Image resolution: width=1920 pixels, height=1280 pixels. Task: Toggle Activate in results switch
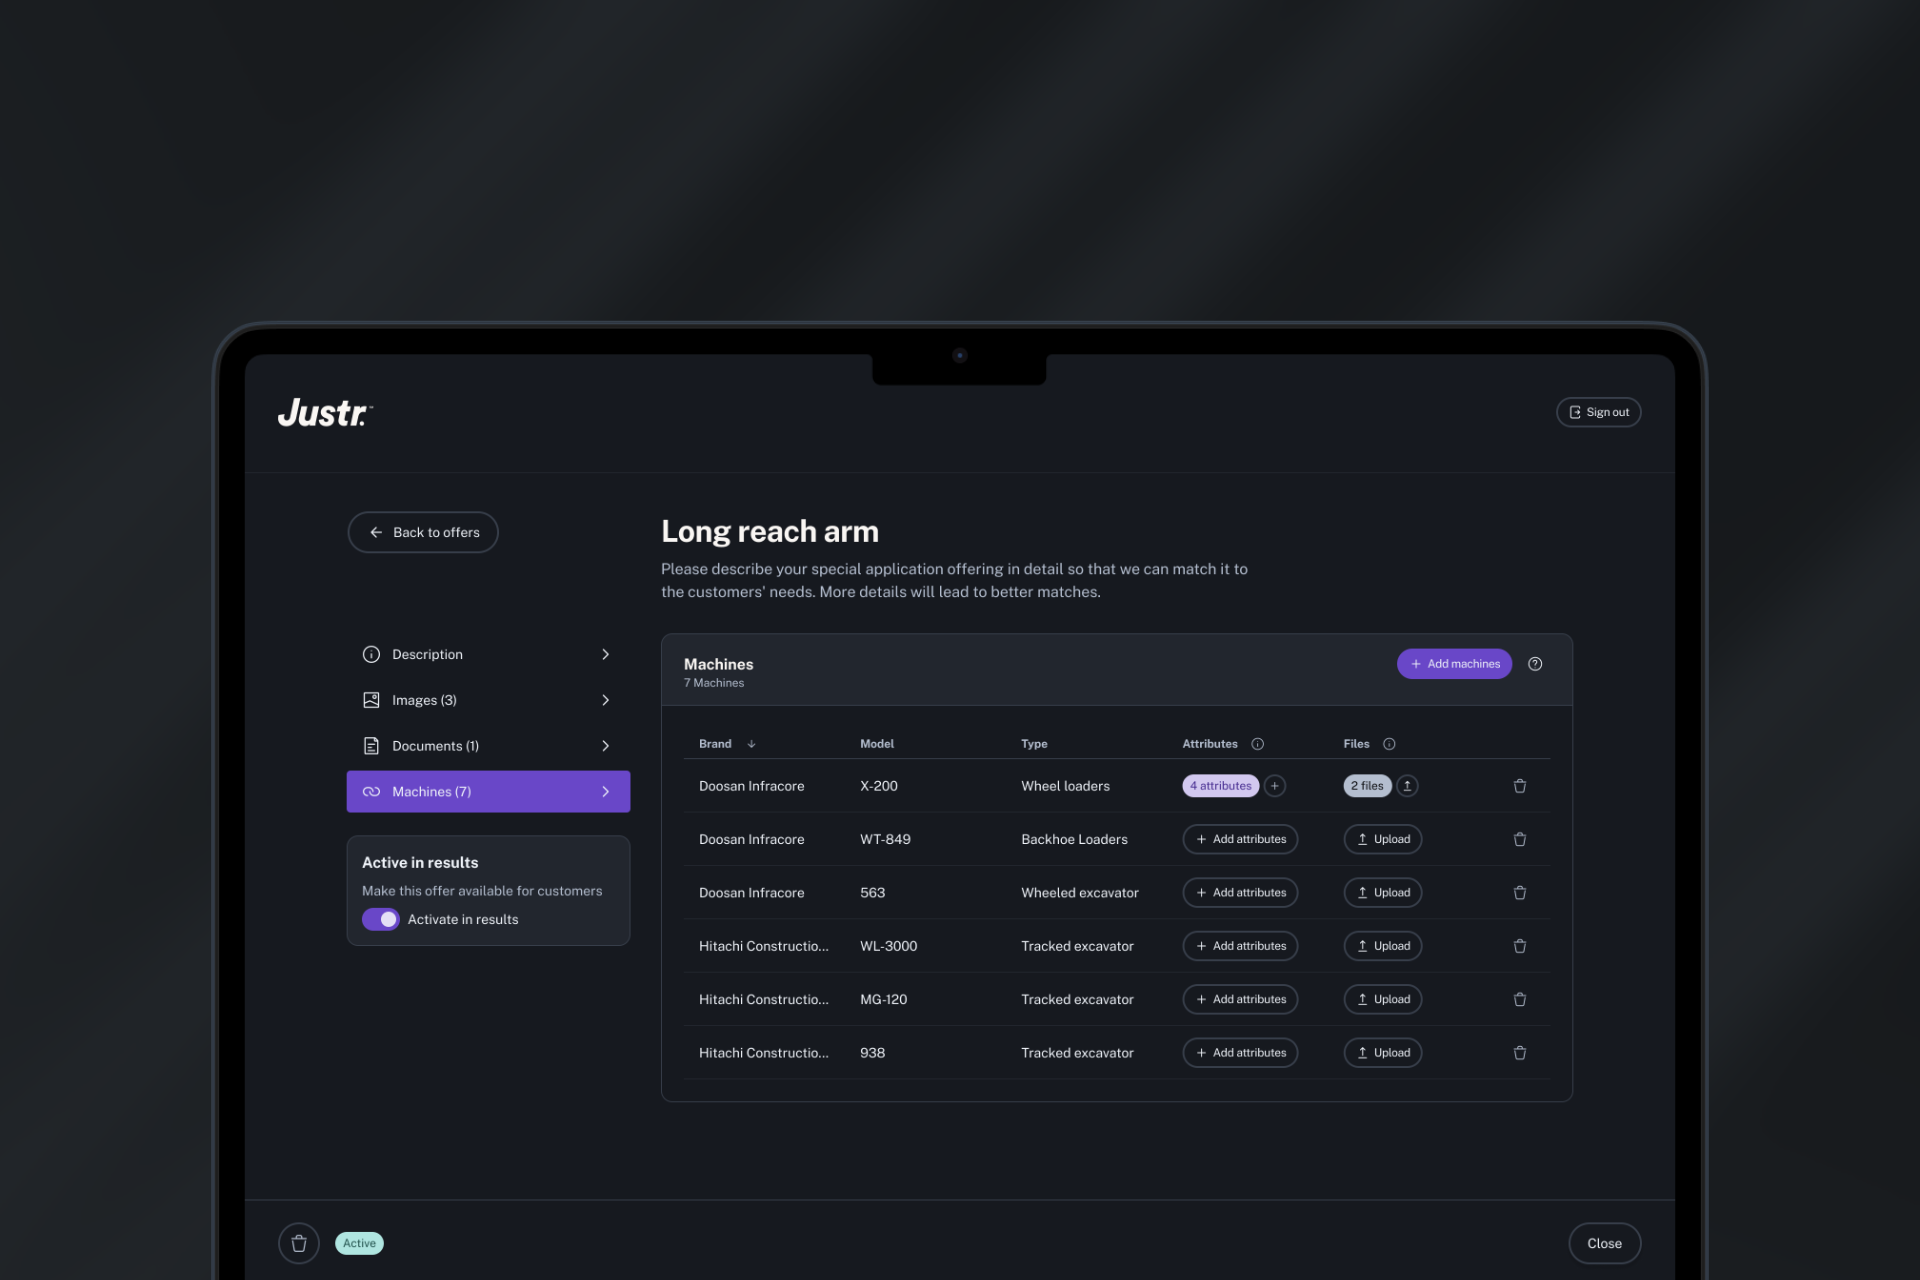[x=381, y=919]
